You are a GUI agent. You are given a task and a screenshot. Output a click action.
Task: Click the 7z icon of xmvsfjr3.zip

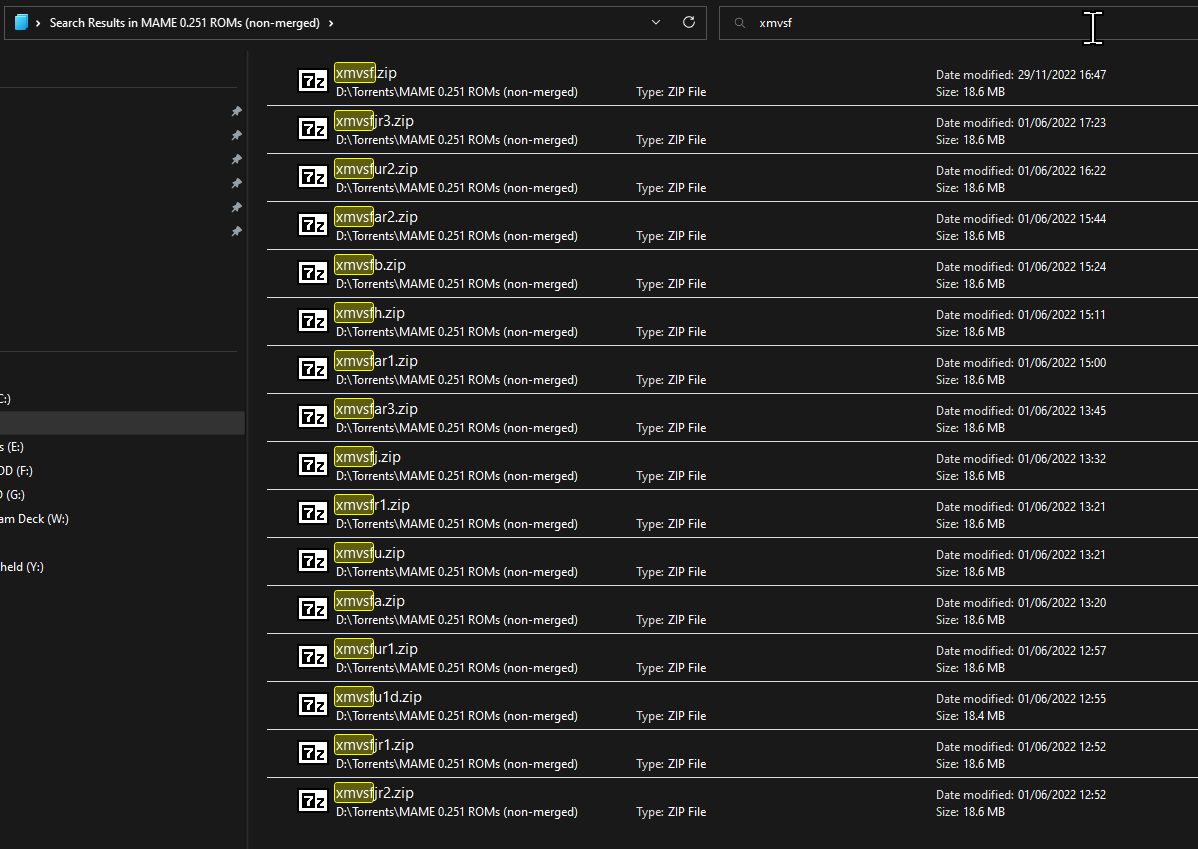pos(312,128)
